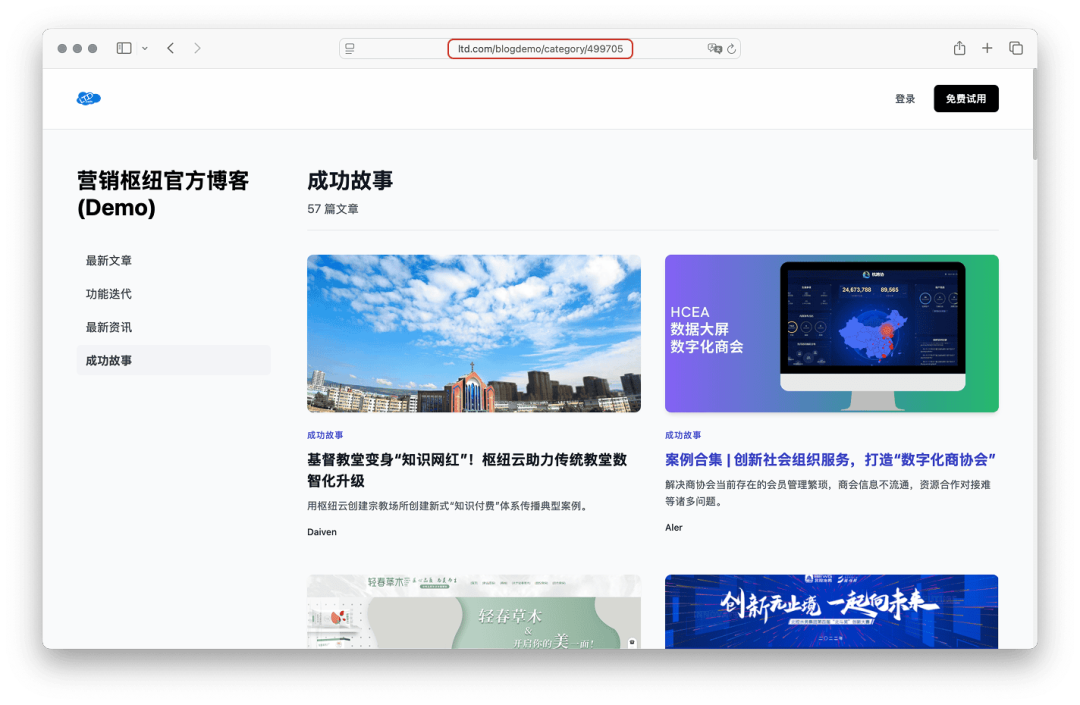Click the translate icon in address bar

[714, 48]
